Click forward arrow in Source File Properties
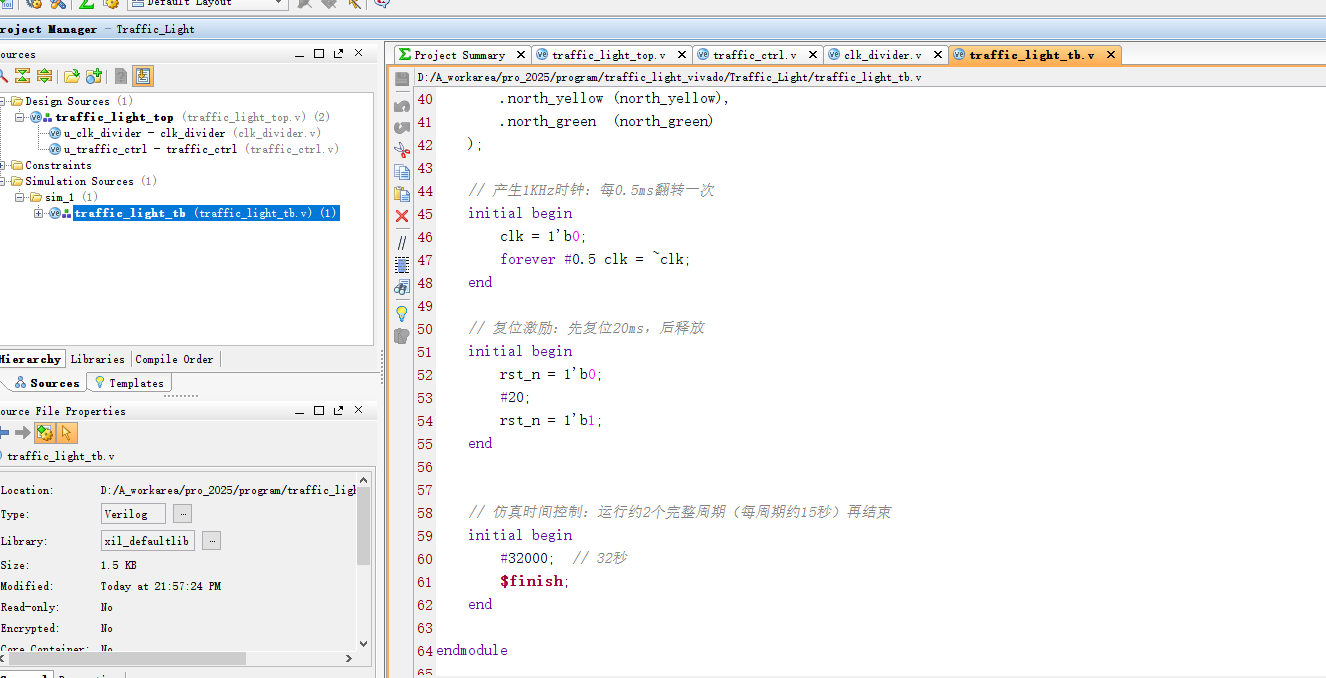 tap(22, 433)
